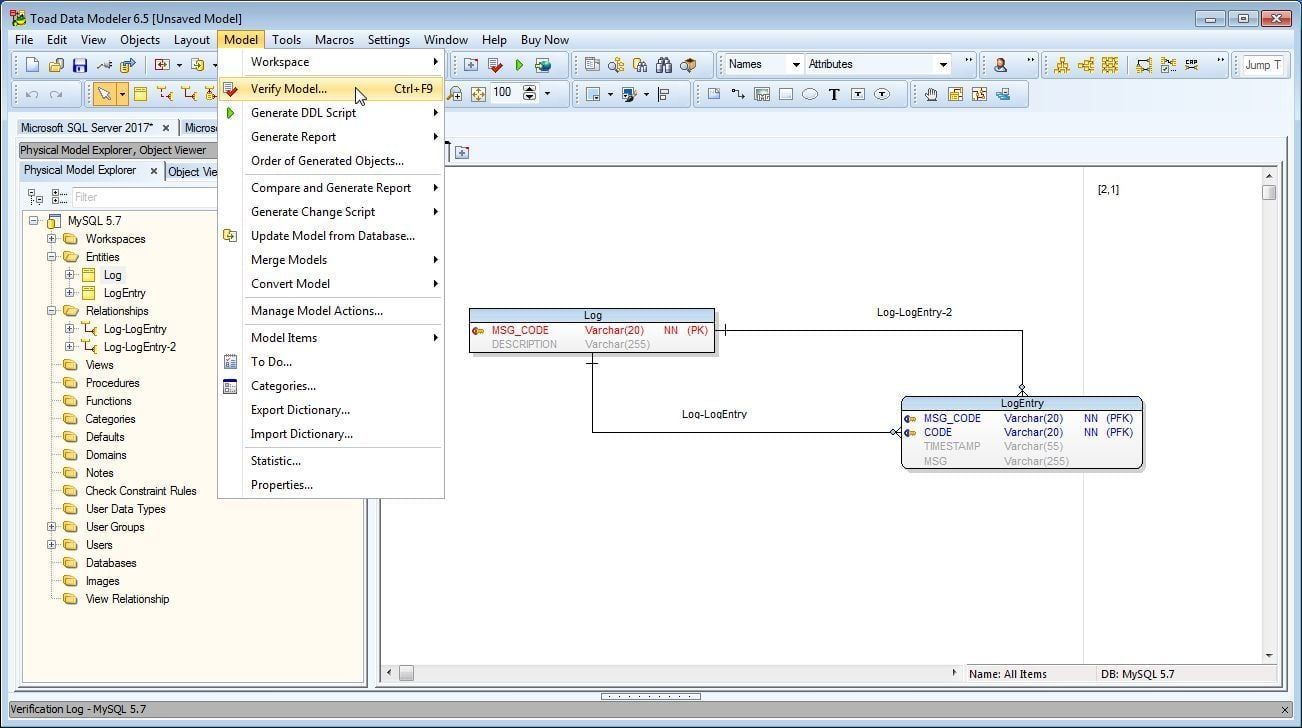The image size is (1302, 728).
Task: Click the Undo arrow icon
Action: click(x=32, y=94)
